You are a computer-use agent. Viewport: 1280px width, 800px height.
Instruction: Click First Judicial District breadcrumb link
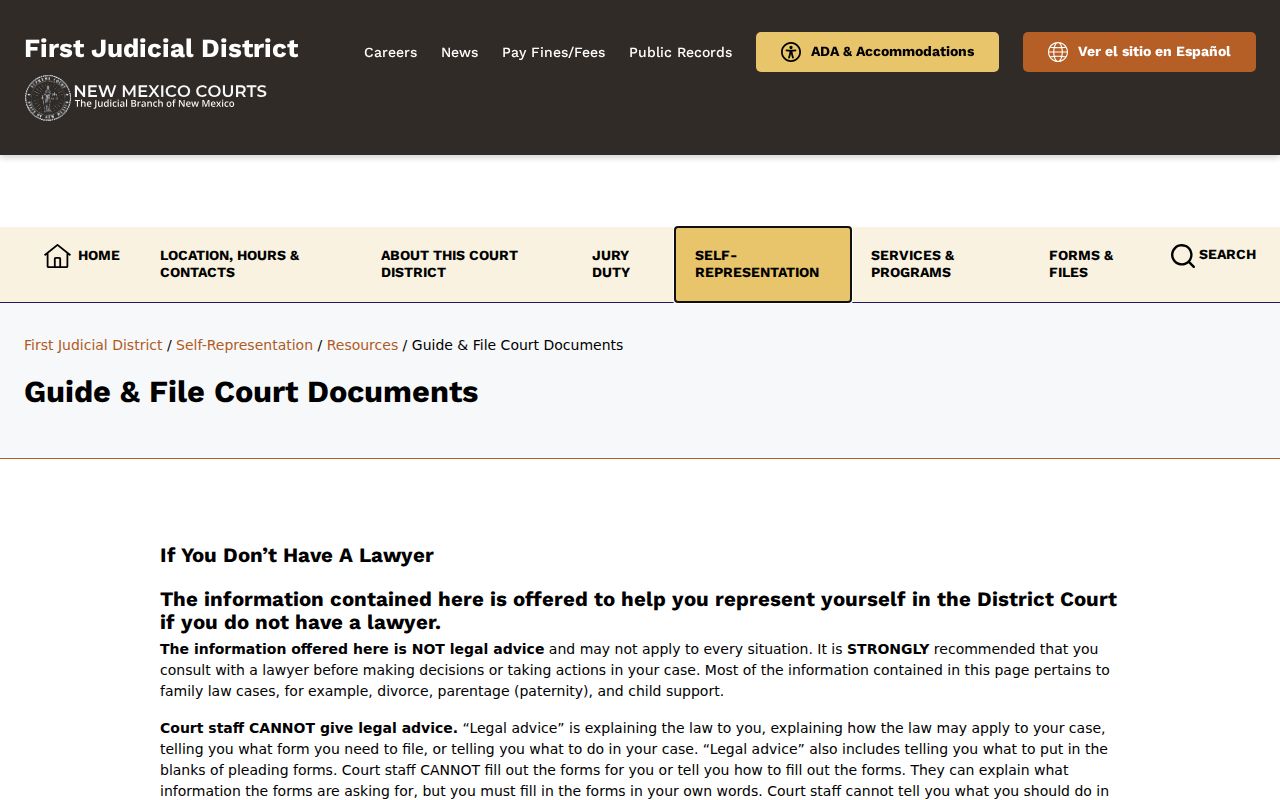point(93,345)
